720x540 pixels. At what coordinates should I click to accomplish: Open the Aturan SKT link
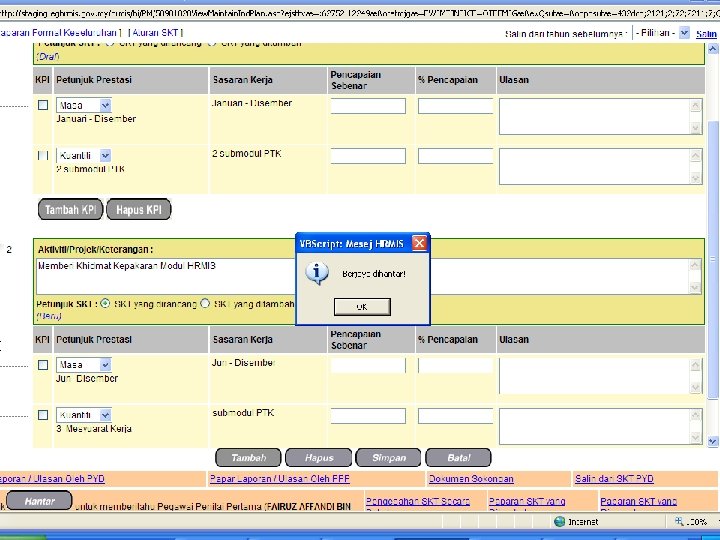click(x=155, y=33)
